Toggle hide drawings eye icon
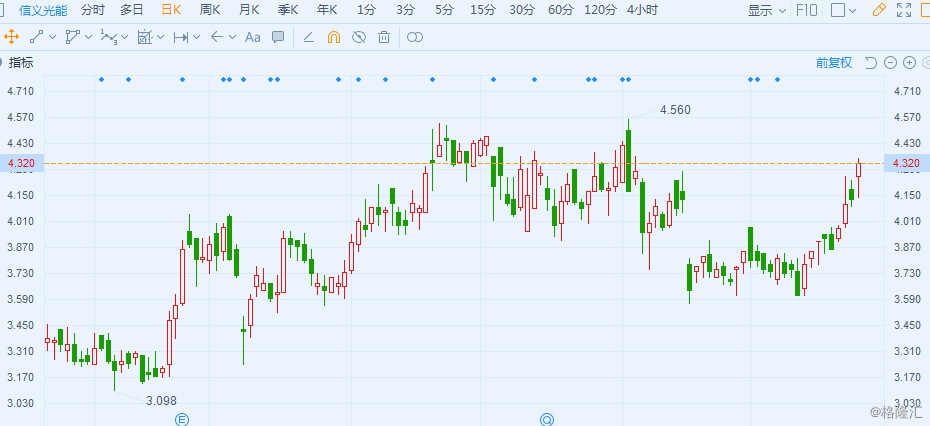Screen dimensions: 930x426 pos(359,37)
